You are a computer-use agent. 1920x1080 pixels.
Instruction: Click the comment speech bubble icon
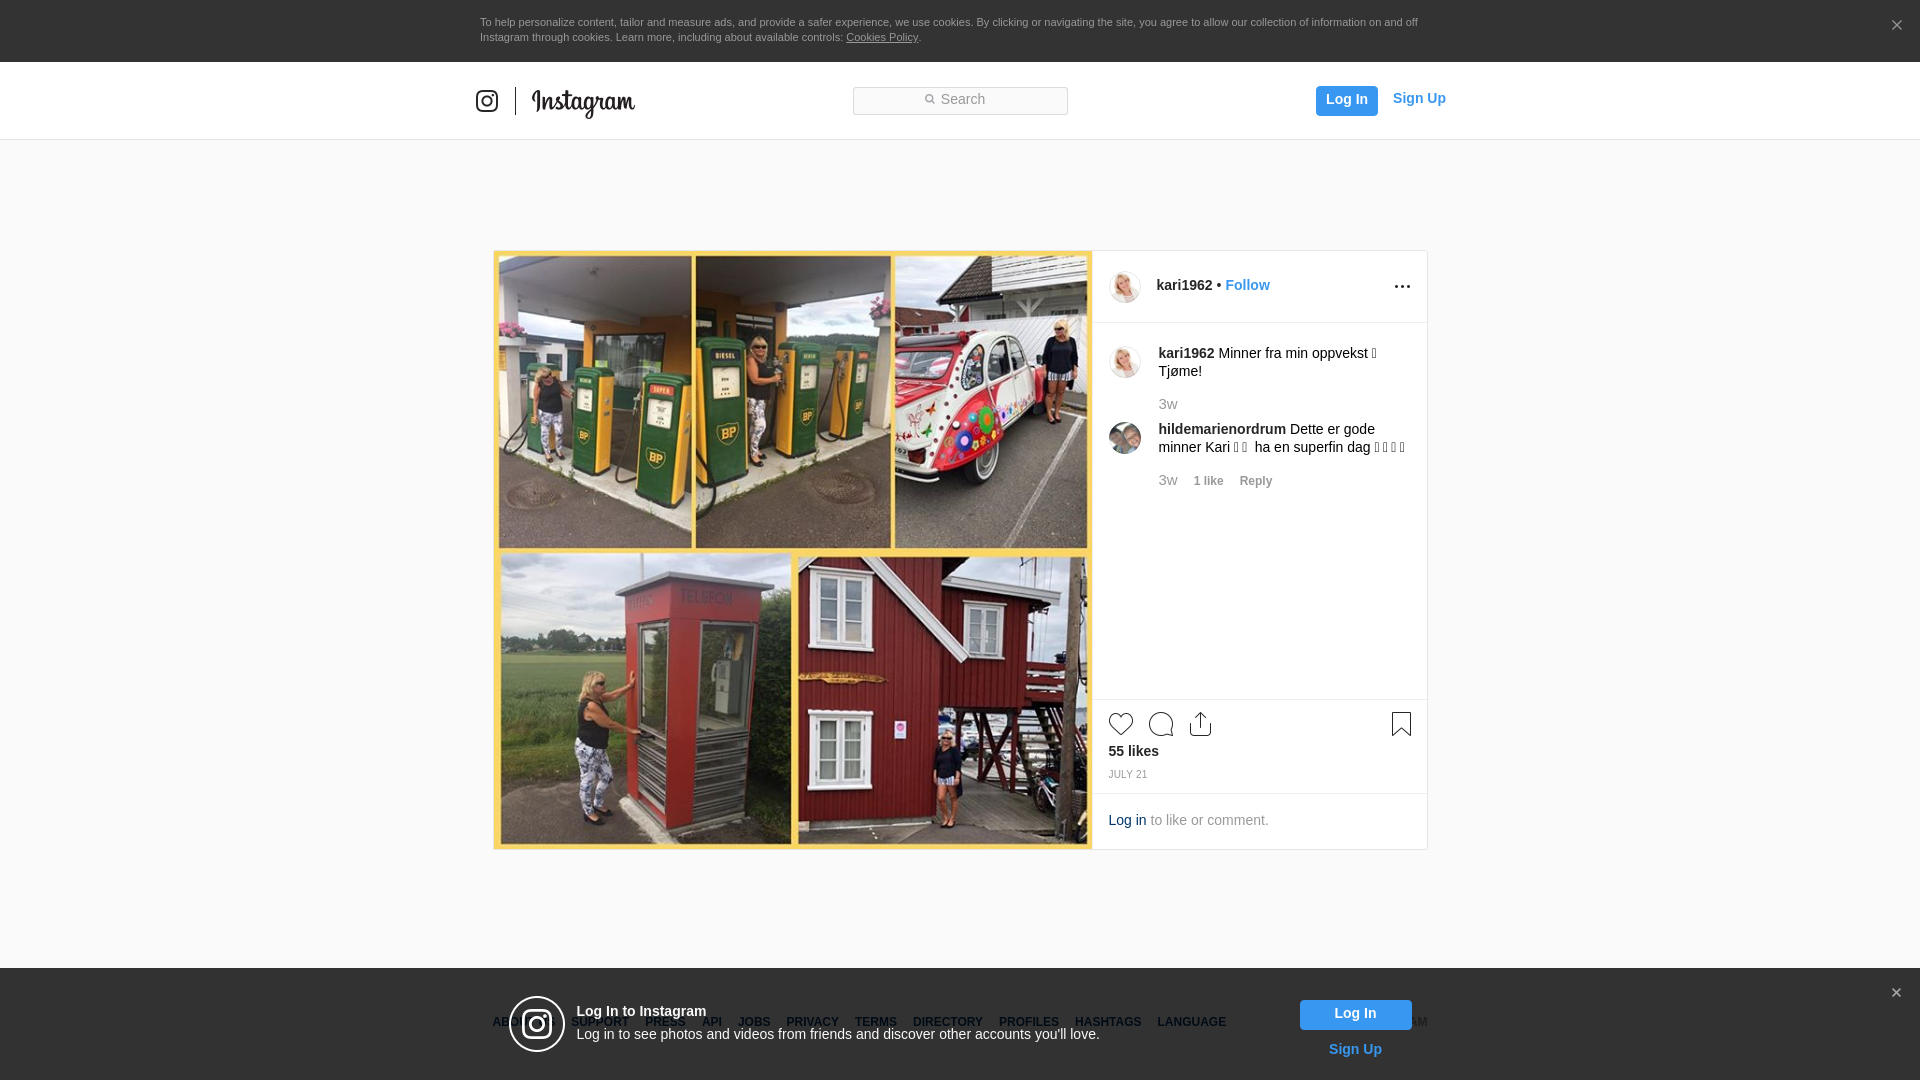click(1161, 724)
